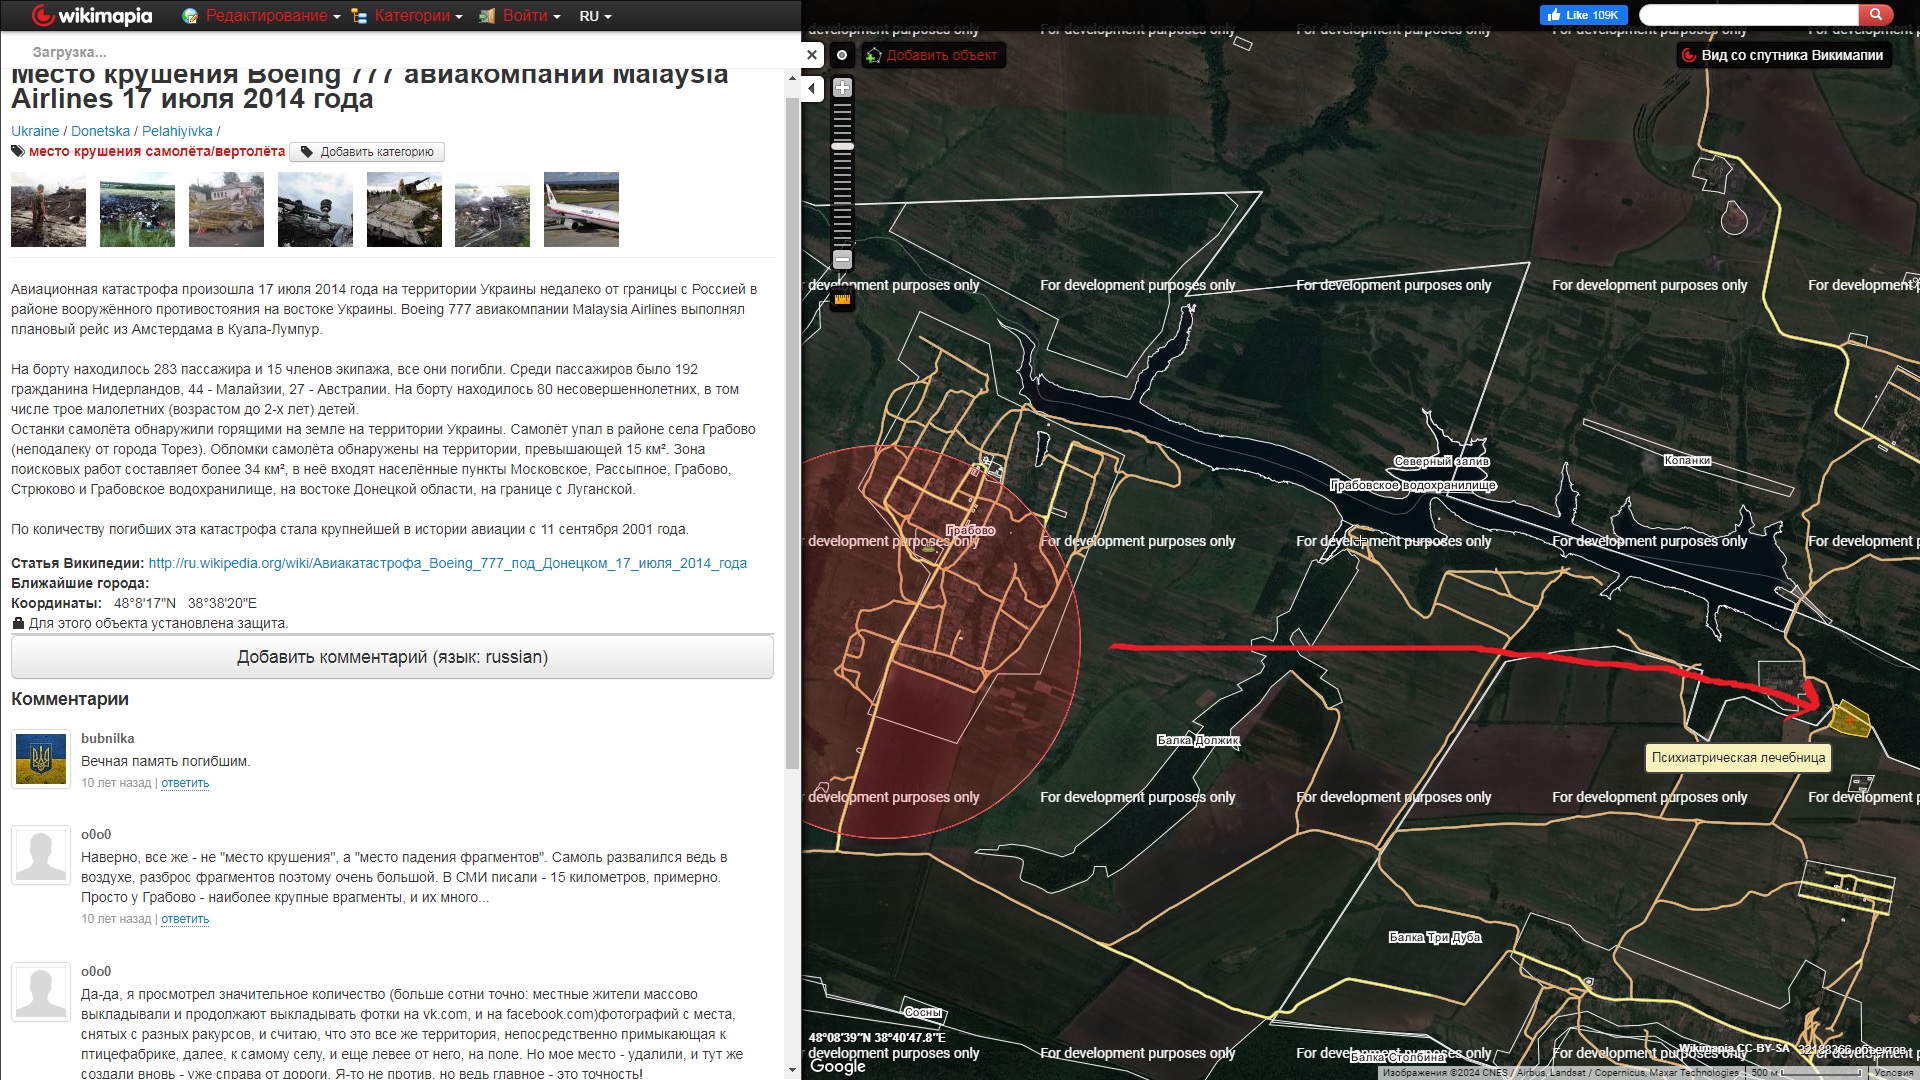Viewport: 1920px width, 1080px height.
Task: Click the Северный залив map label
Action: tap(1441, 461)
